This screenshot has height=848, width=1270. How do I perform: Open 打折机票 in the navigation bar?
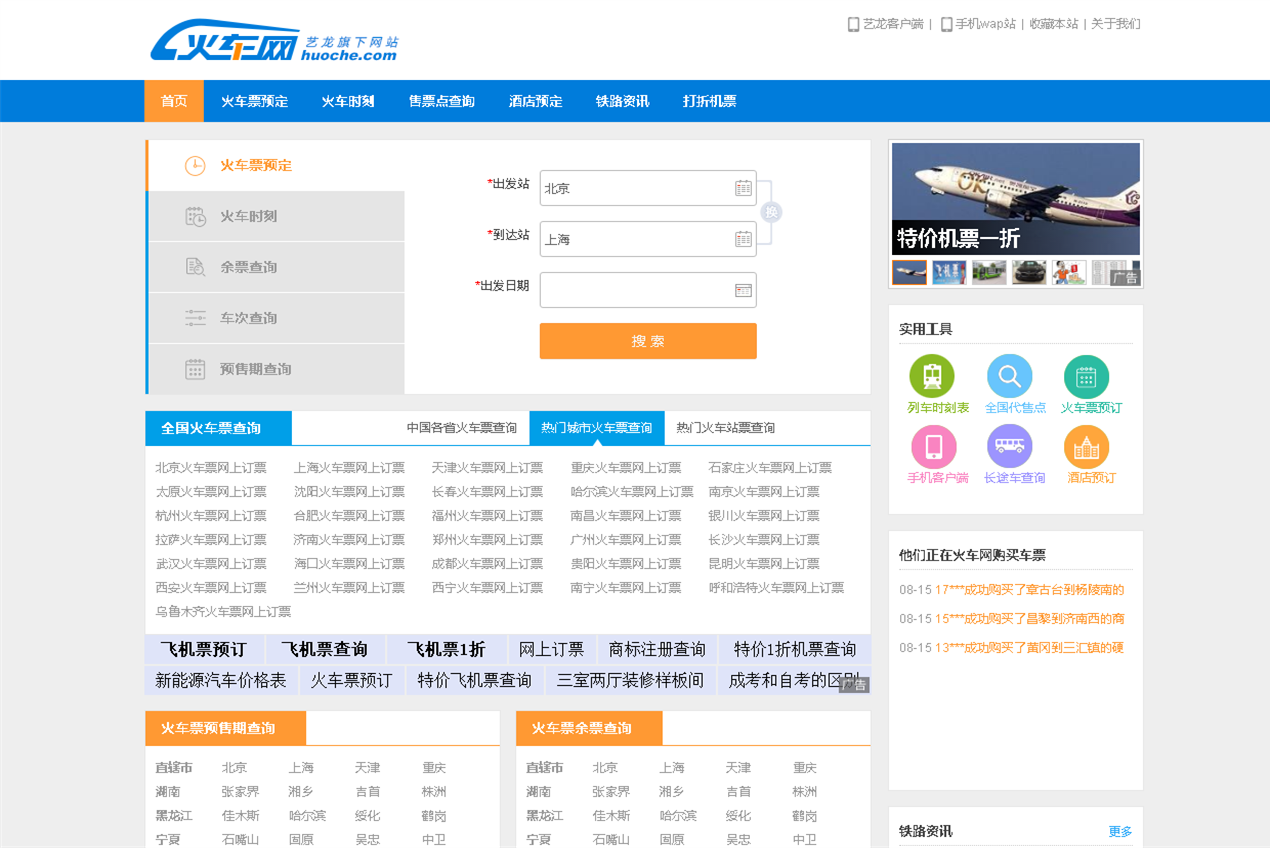710,101
